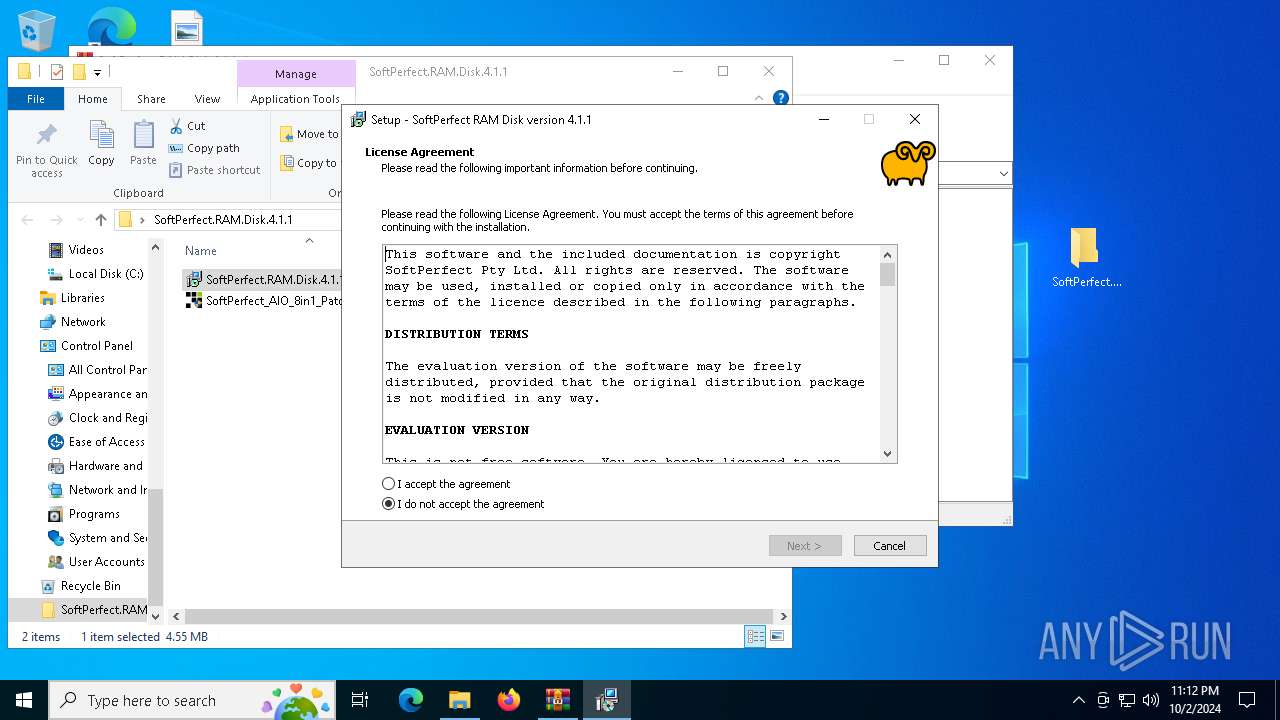Click inside the license agreement text box

coord(631,354)
